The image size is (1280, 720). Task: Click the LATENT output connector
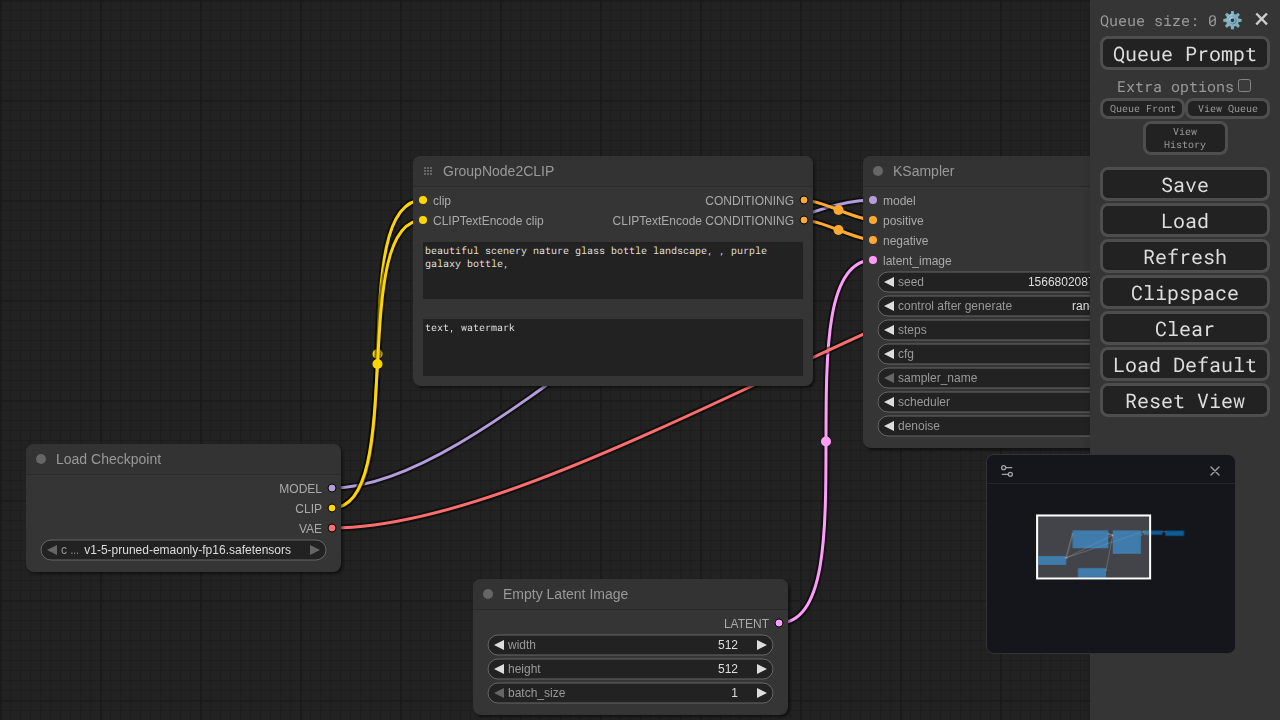point(779,623)
